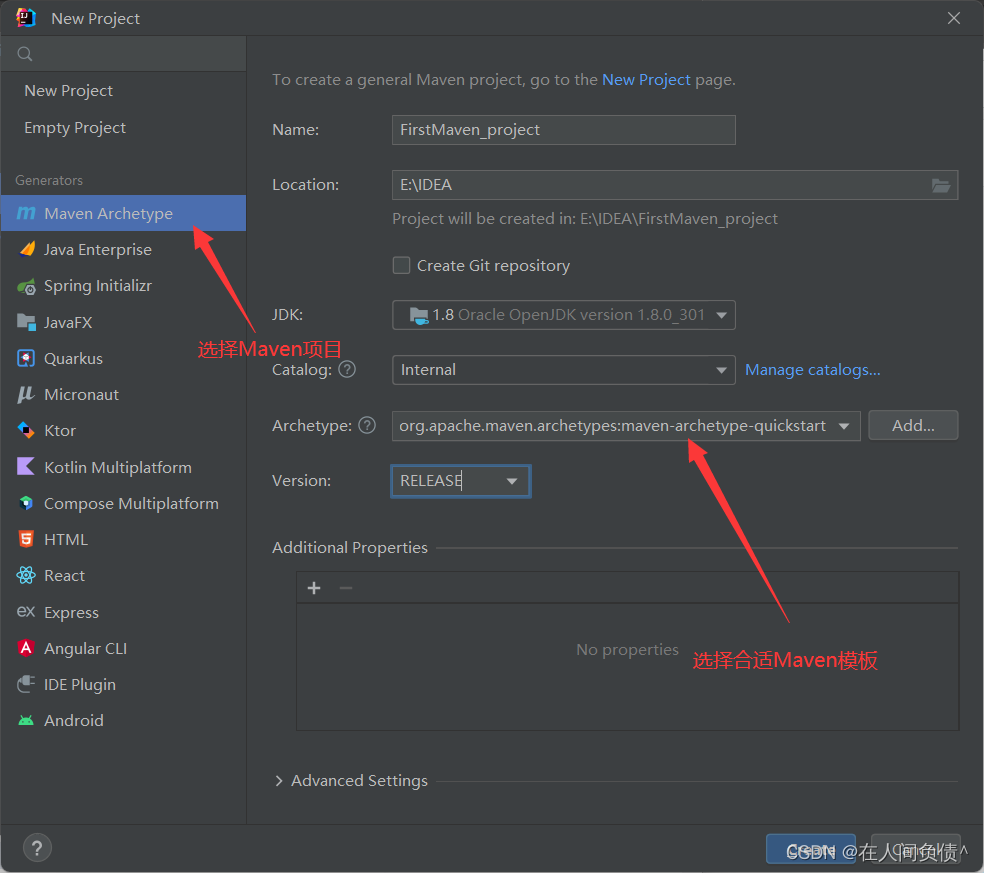This screenshot has width=984, height=873.
Task: Select the Ktor generator label
Action: pos(60,431)
